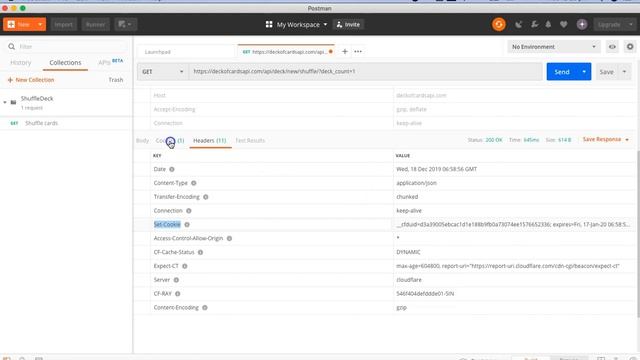Click the ShuffleDeck folder icon
The width and height of the screenshot is (640, 360).
pyautogui.click(x=13, y=102)
